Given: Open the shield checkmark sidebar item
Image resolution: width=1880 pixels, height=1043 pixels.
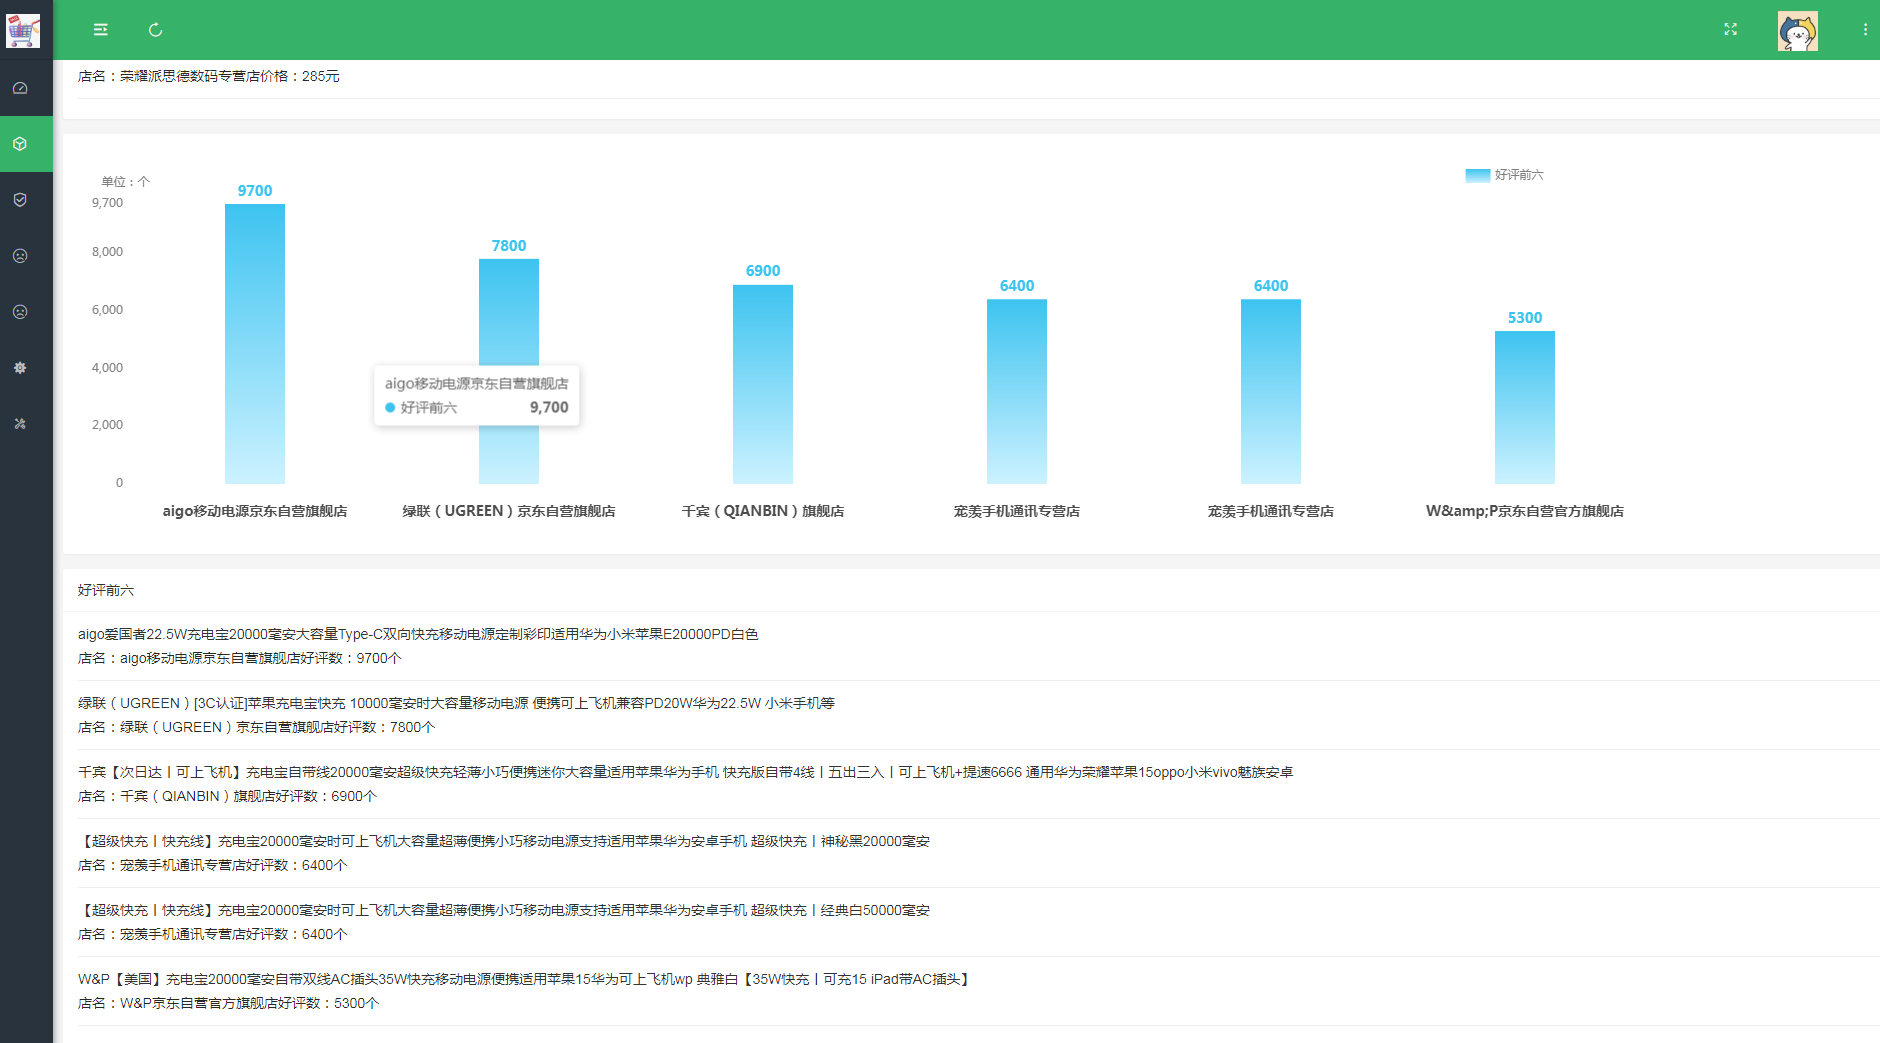Looking at the screenshot, I should (20, 200).
